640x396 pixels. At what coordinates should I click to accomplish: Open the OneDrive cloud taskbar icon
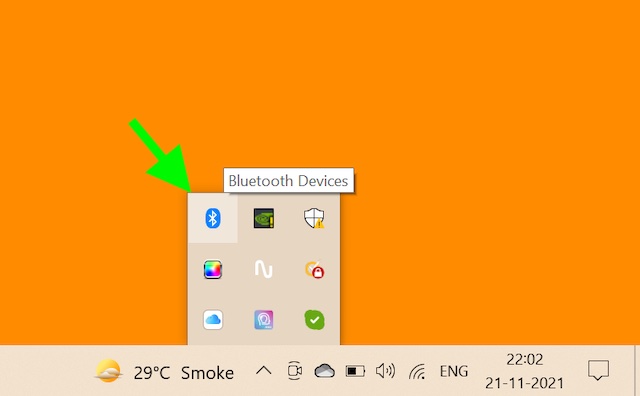tap(324, 371)
